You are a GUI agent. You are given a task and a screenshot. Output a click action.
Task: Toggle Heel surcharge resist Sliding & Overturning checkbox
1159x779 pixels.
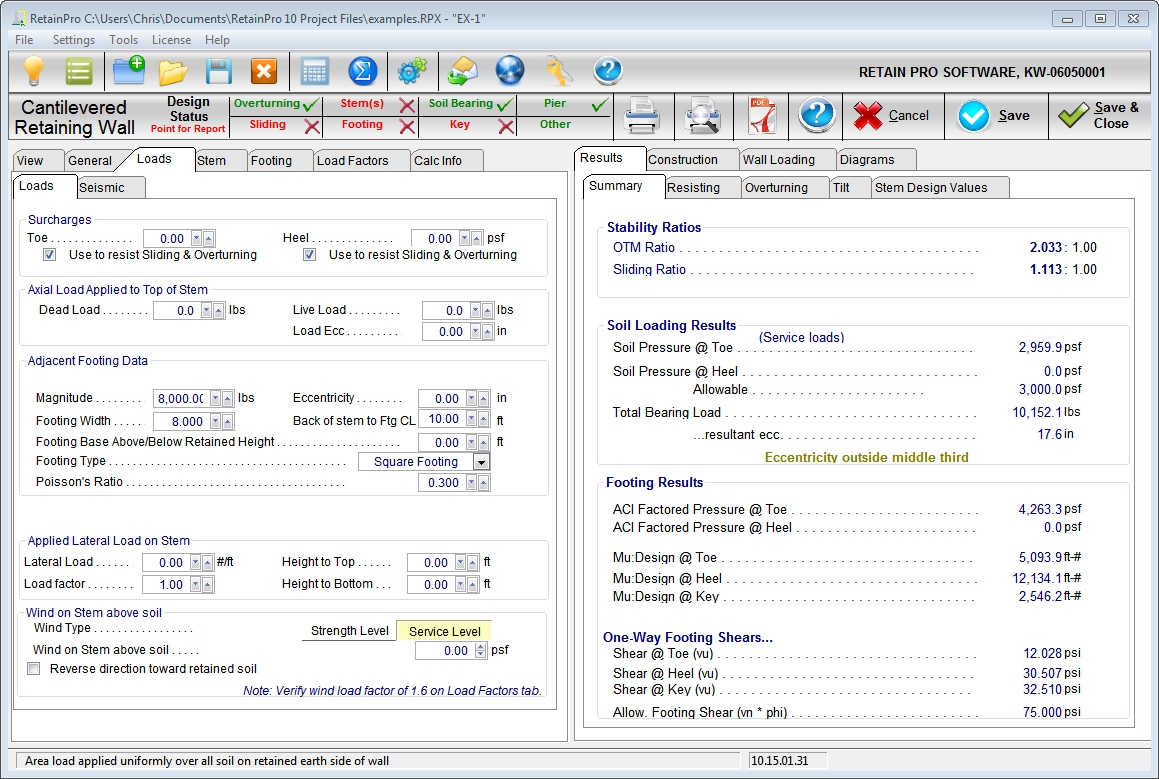310,255
